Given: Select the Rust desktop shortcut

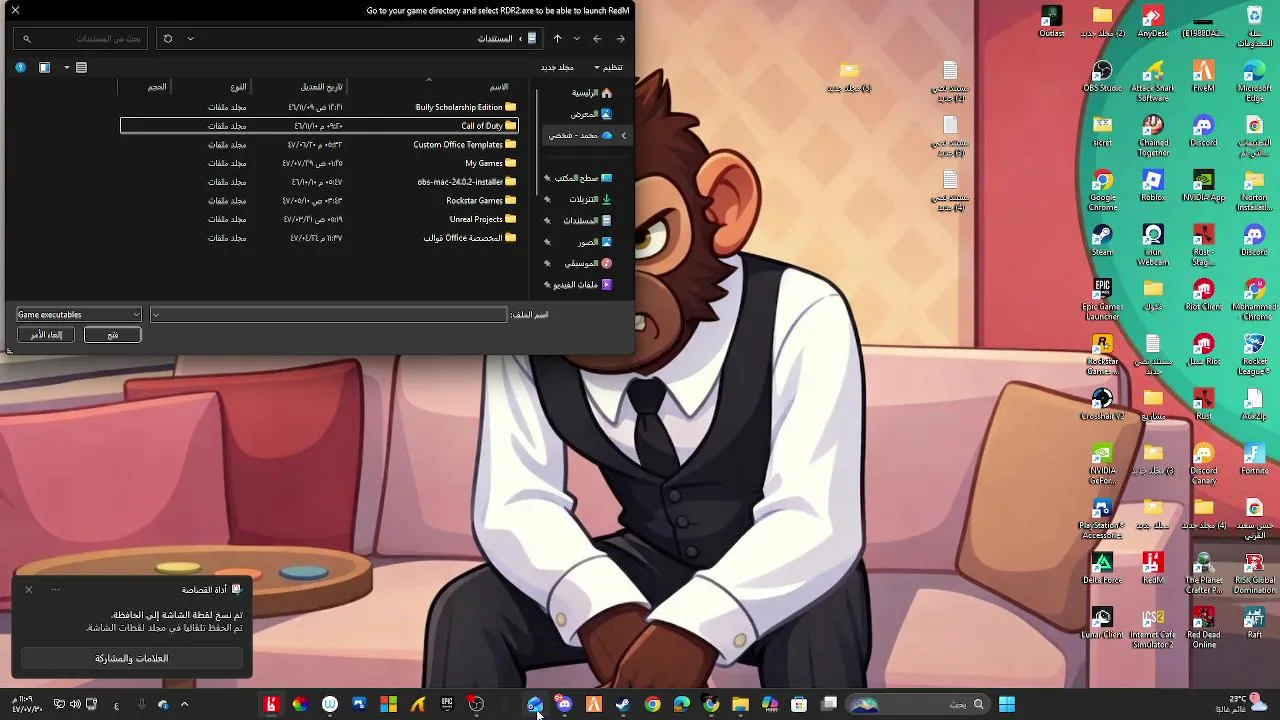Looking at the screenshot, I should (x=1204, y=404).
